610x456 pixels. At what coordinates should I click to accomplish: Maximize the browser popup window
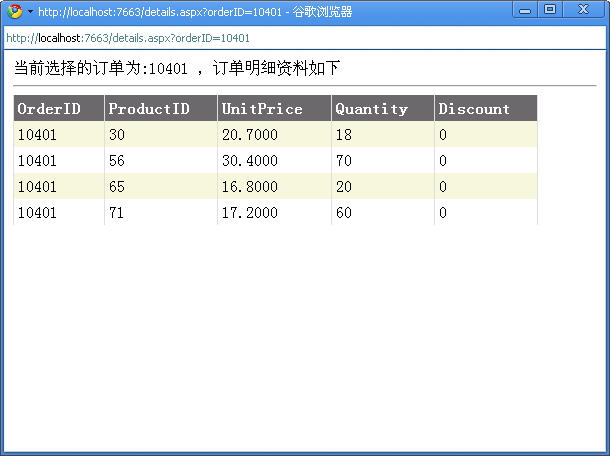[550, 10]
